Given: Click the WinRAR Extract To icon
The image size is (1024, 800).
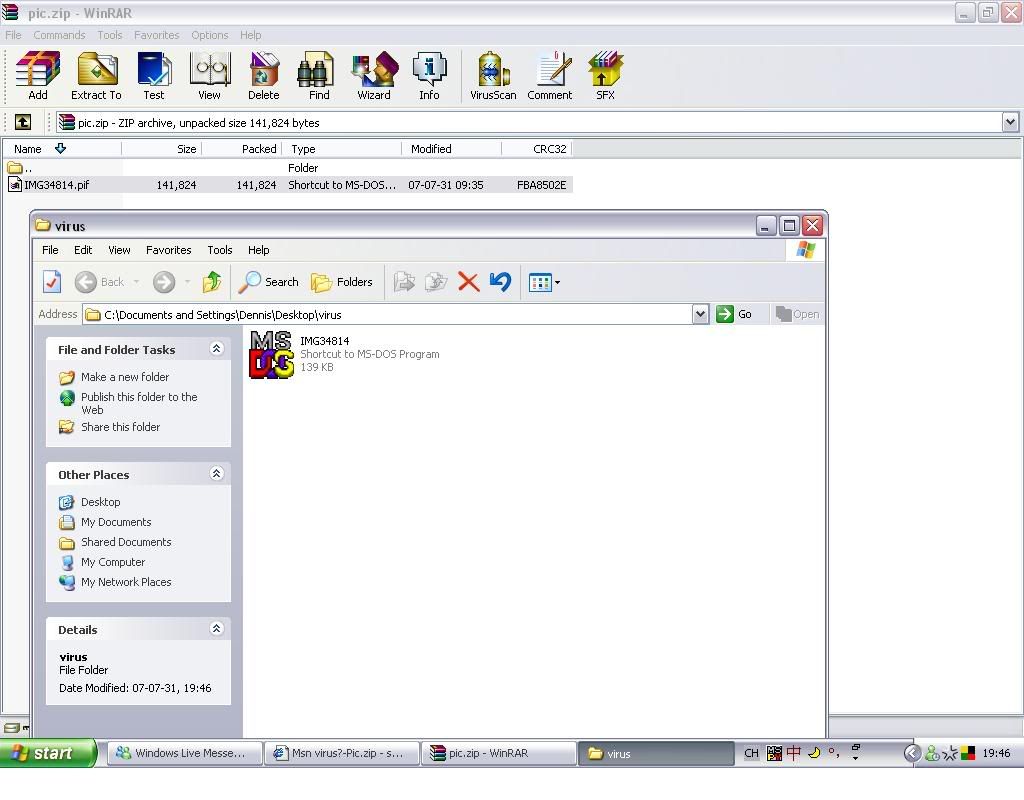Looking at the screenshot, I should coord(96,77).
